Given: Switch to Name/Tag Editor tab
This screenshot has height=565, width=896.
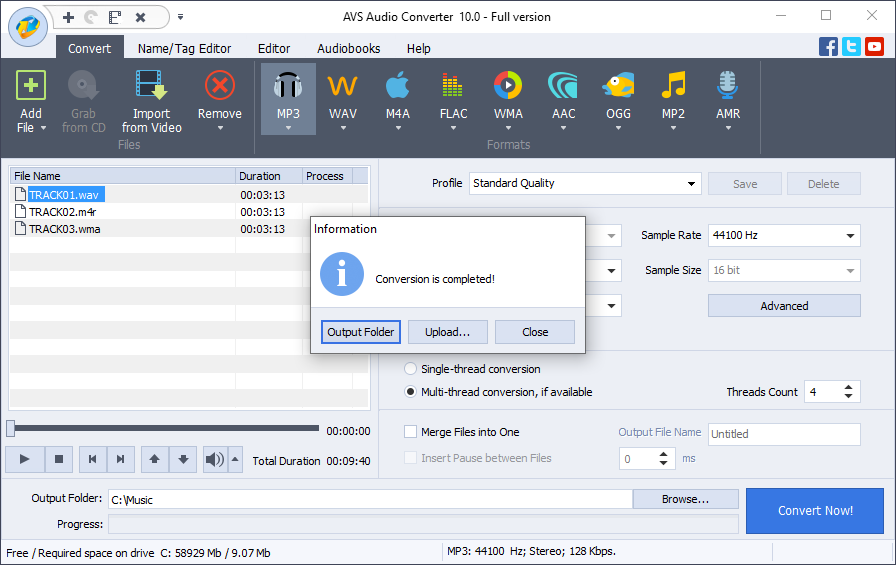Looking at the screenshot, I should 184,49.
